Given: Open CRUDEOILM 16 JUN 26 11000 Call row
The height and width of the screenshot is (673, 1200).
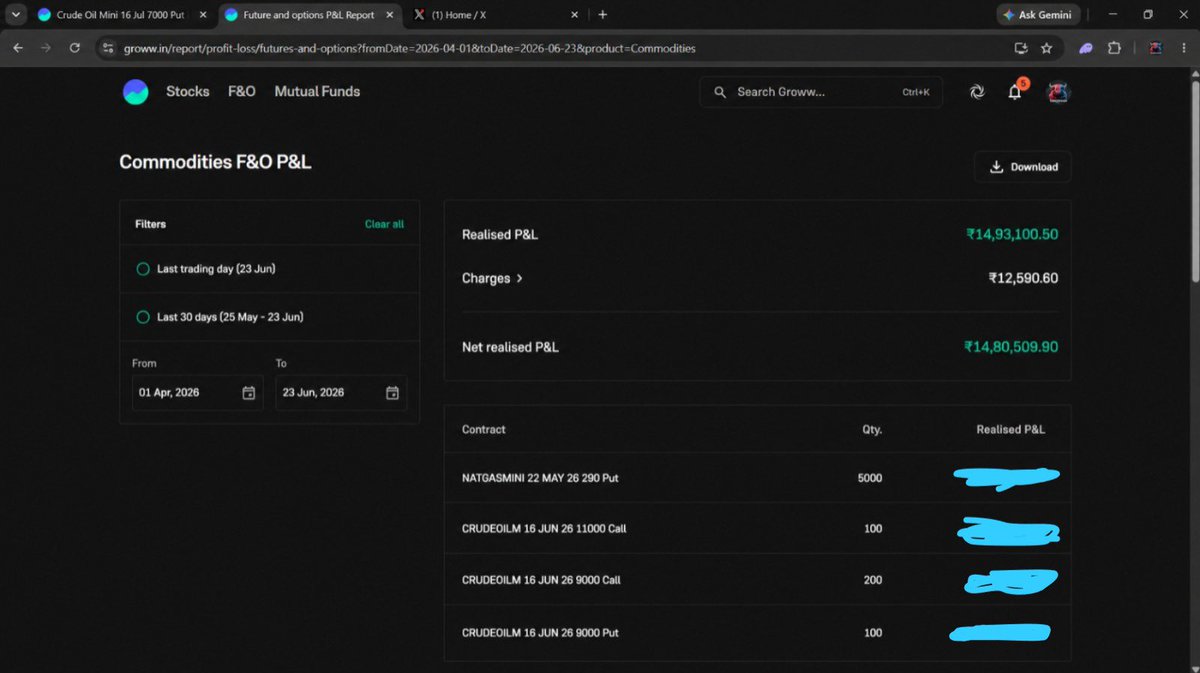Looking at the screenshot, I should click(x=757, y=528).
